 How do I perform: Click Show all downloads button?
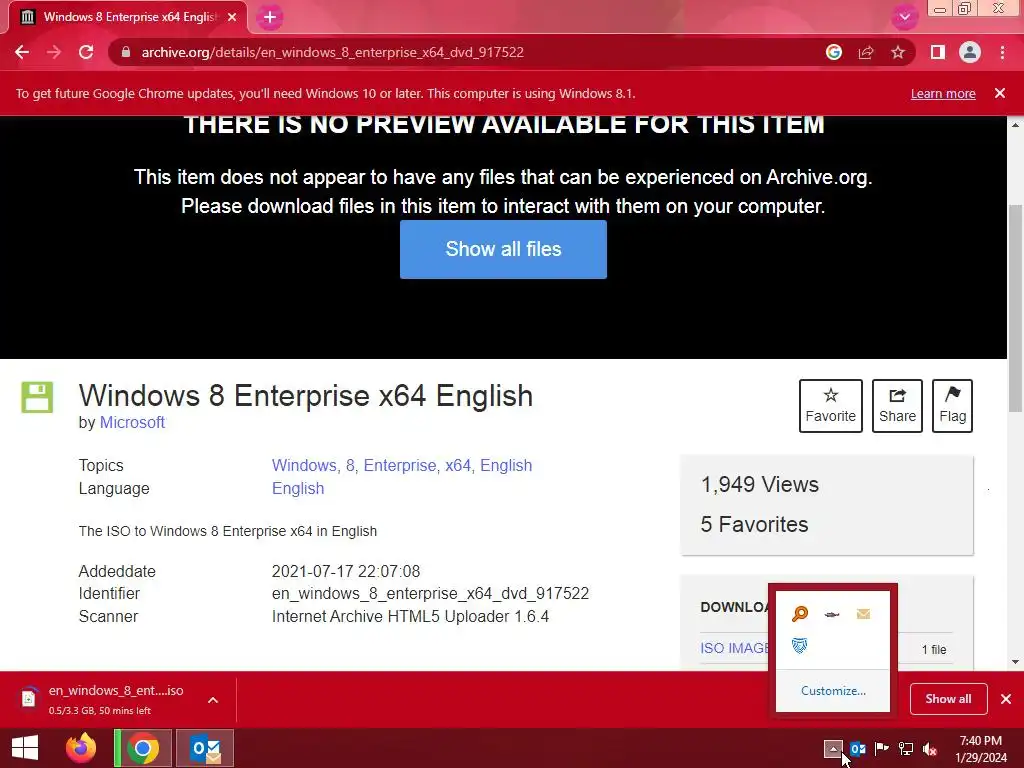pos(948,699)
